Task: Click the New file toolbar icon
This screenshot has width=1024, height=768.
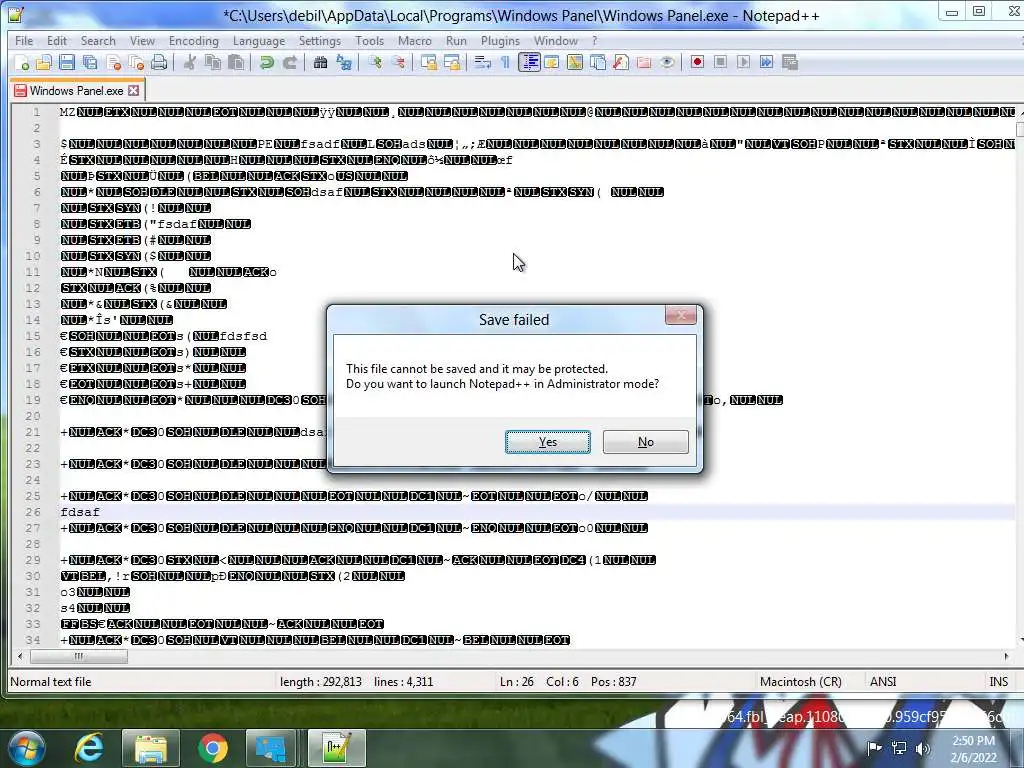Action: coord(22,63)
